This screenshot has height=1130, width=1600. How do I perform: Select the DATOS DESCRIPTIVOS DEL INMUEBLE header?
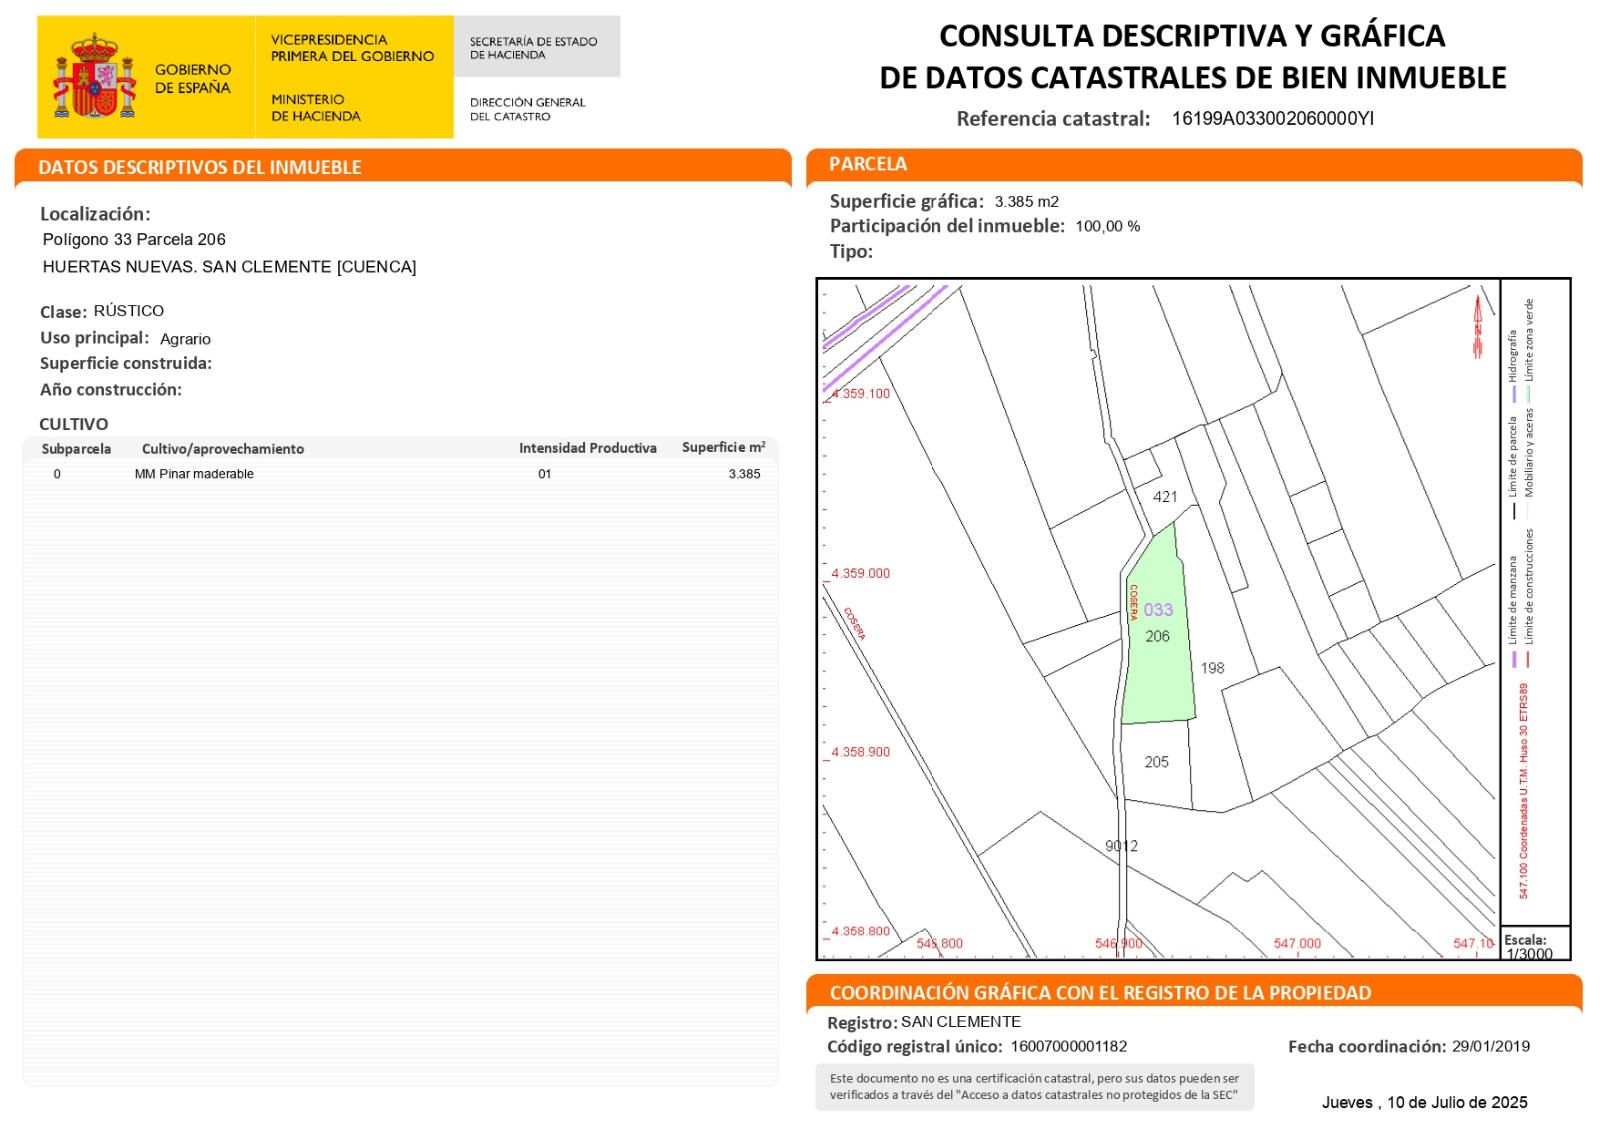pos(200,167)
